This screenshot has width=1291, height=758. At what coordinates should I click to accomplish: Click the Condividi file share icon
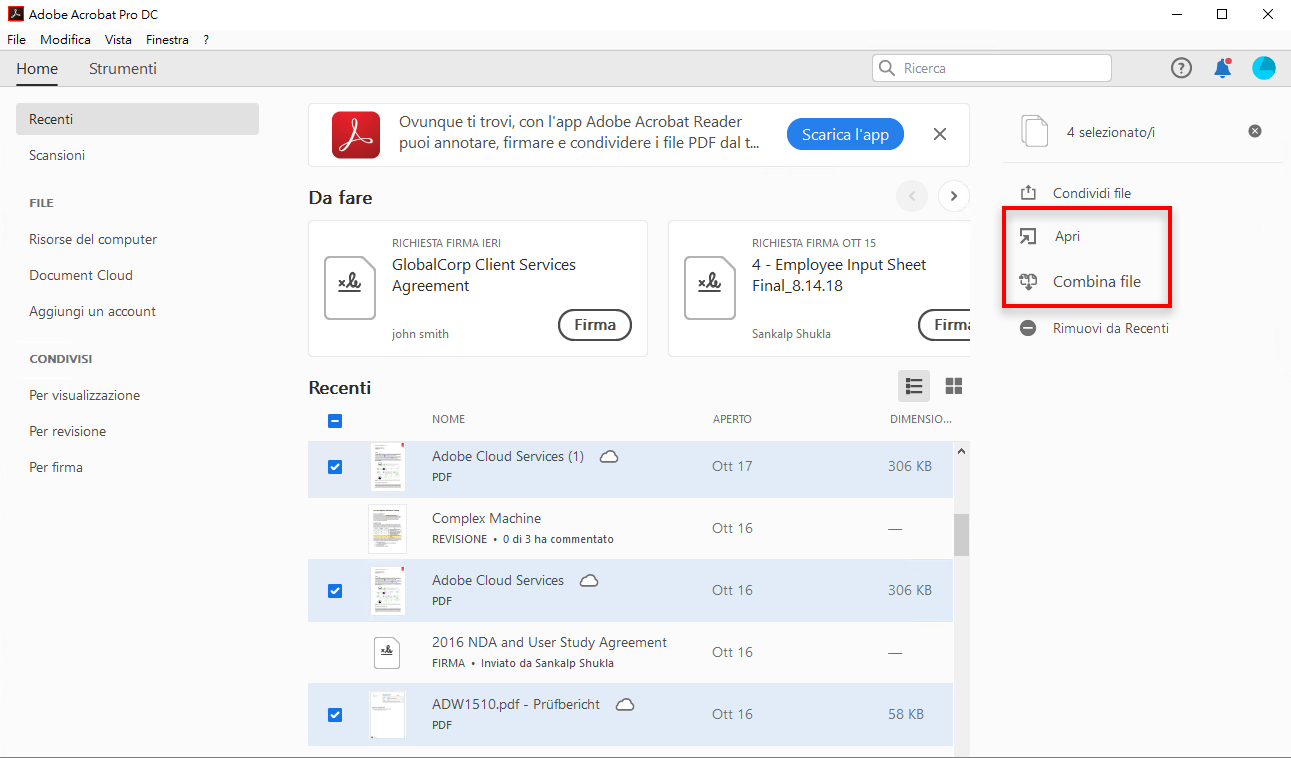tap(1028, 193)
